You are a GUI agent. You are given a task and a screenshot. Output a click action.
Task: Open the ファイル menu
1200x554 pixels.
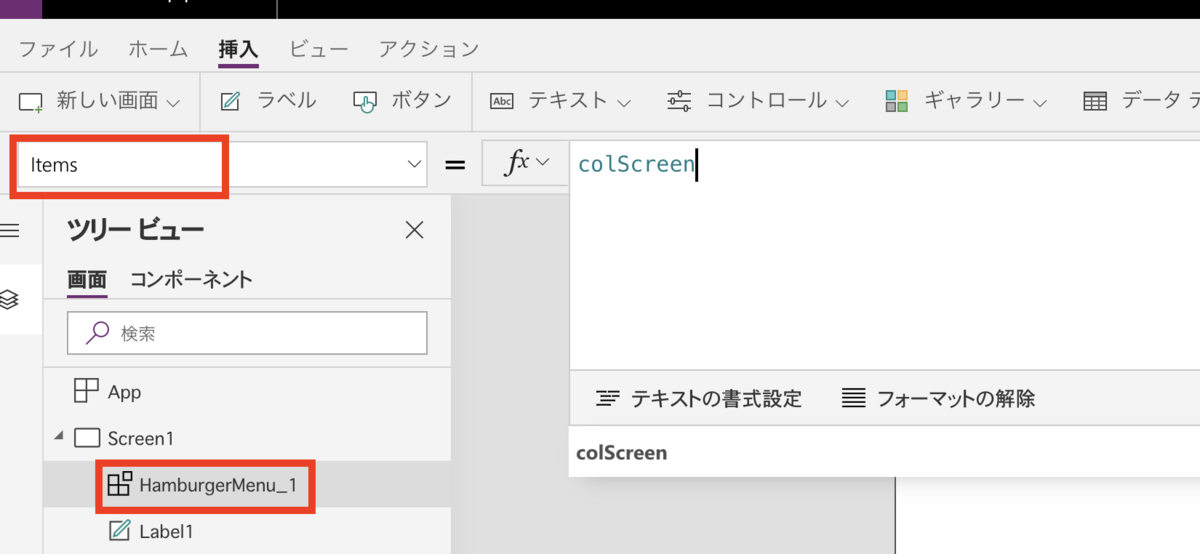pyautogui.click(x=58, y=49)
